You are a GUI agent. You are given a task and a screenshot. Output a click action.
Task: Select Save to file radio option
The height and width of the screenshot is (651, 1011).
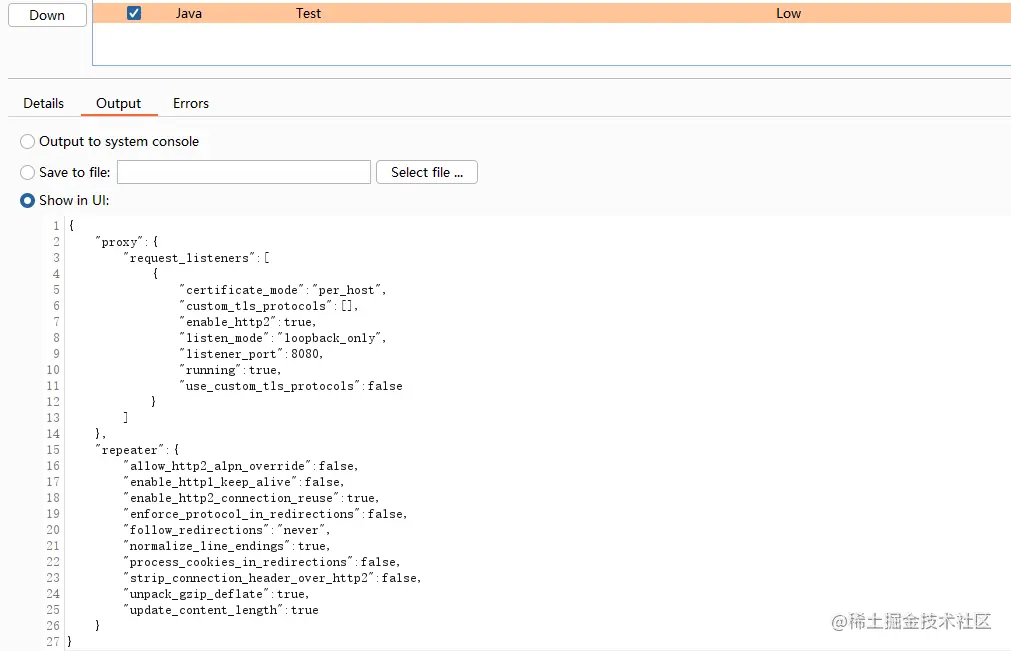pos(27,172)
